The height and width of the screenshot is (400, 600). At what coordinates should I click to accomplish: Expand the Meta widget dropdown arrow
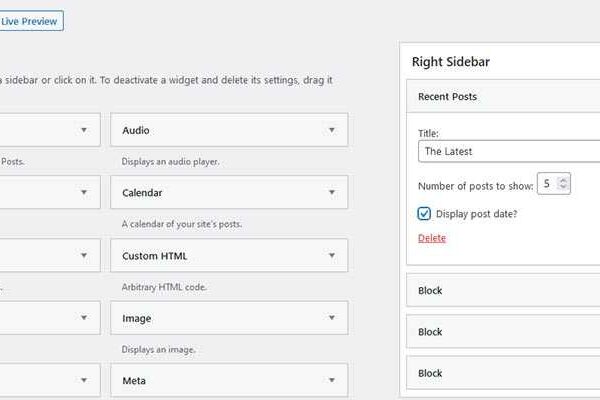[331, 381]
